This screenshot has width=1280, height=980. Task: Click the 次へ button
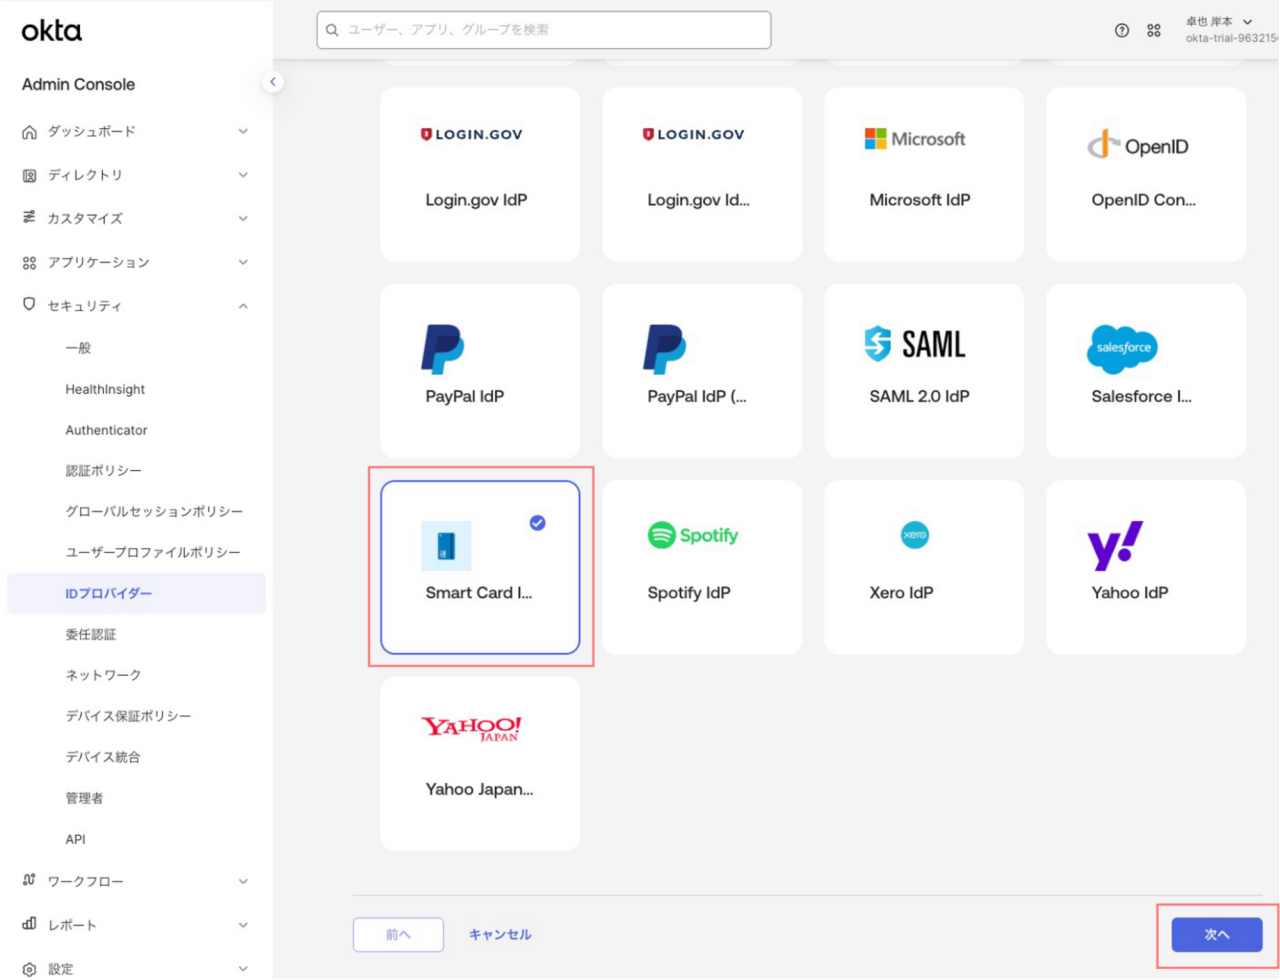(x=1216, y=934)
